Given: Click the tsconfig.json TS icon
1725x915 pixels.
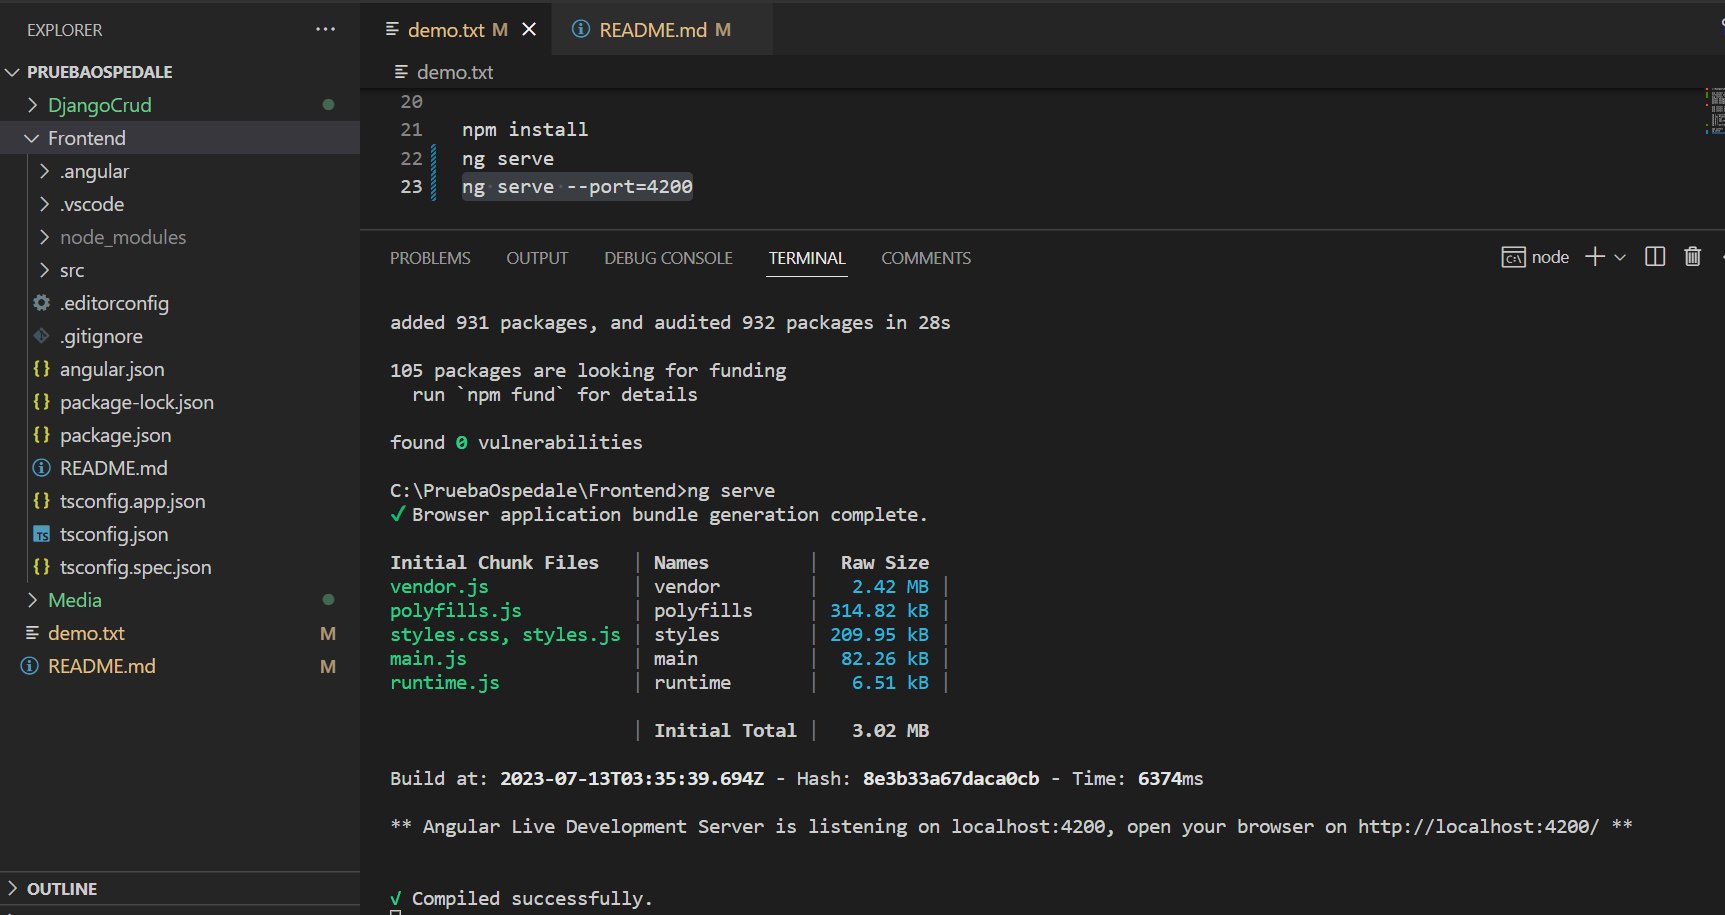Looking at the screenshot, I should (41, 534).
